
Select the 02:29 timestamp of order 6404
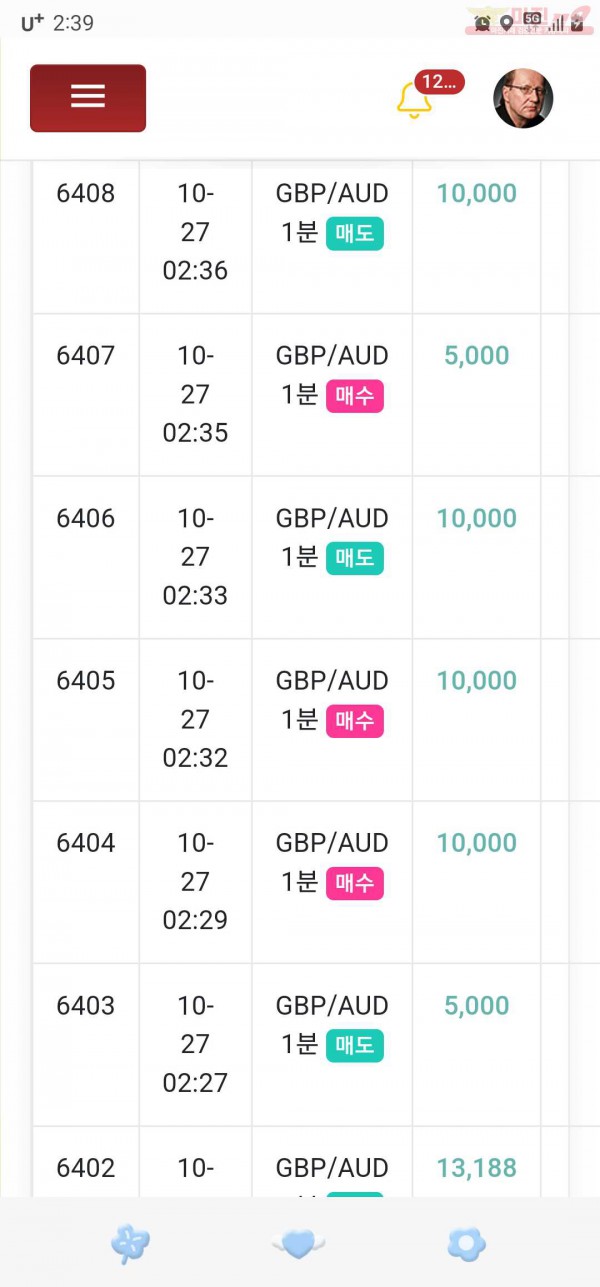pyautogui.click(x=195, y=920)
